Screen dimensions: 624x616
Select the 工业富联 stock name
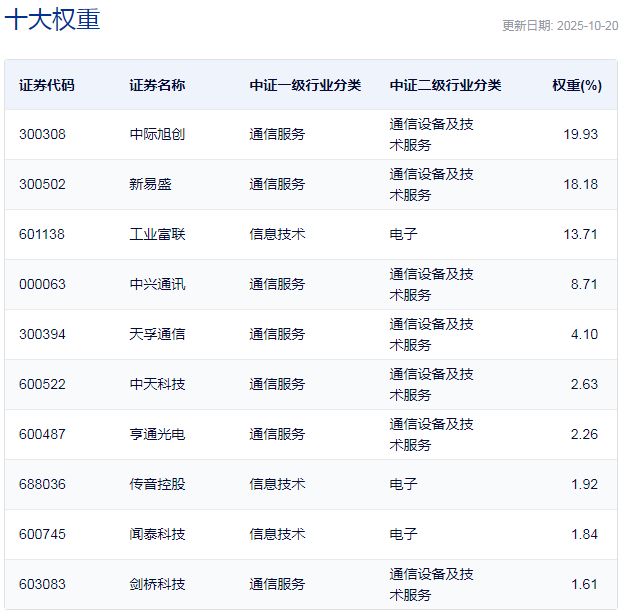157,234
